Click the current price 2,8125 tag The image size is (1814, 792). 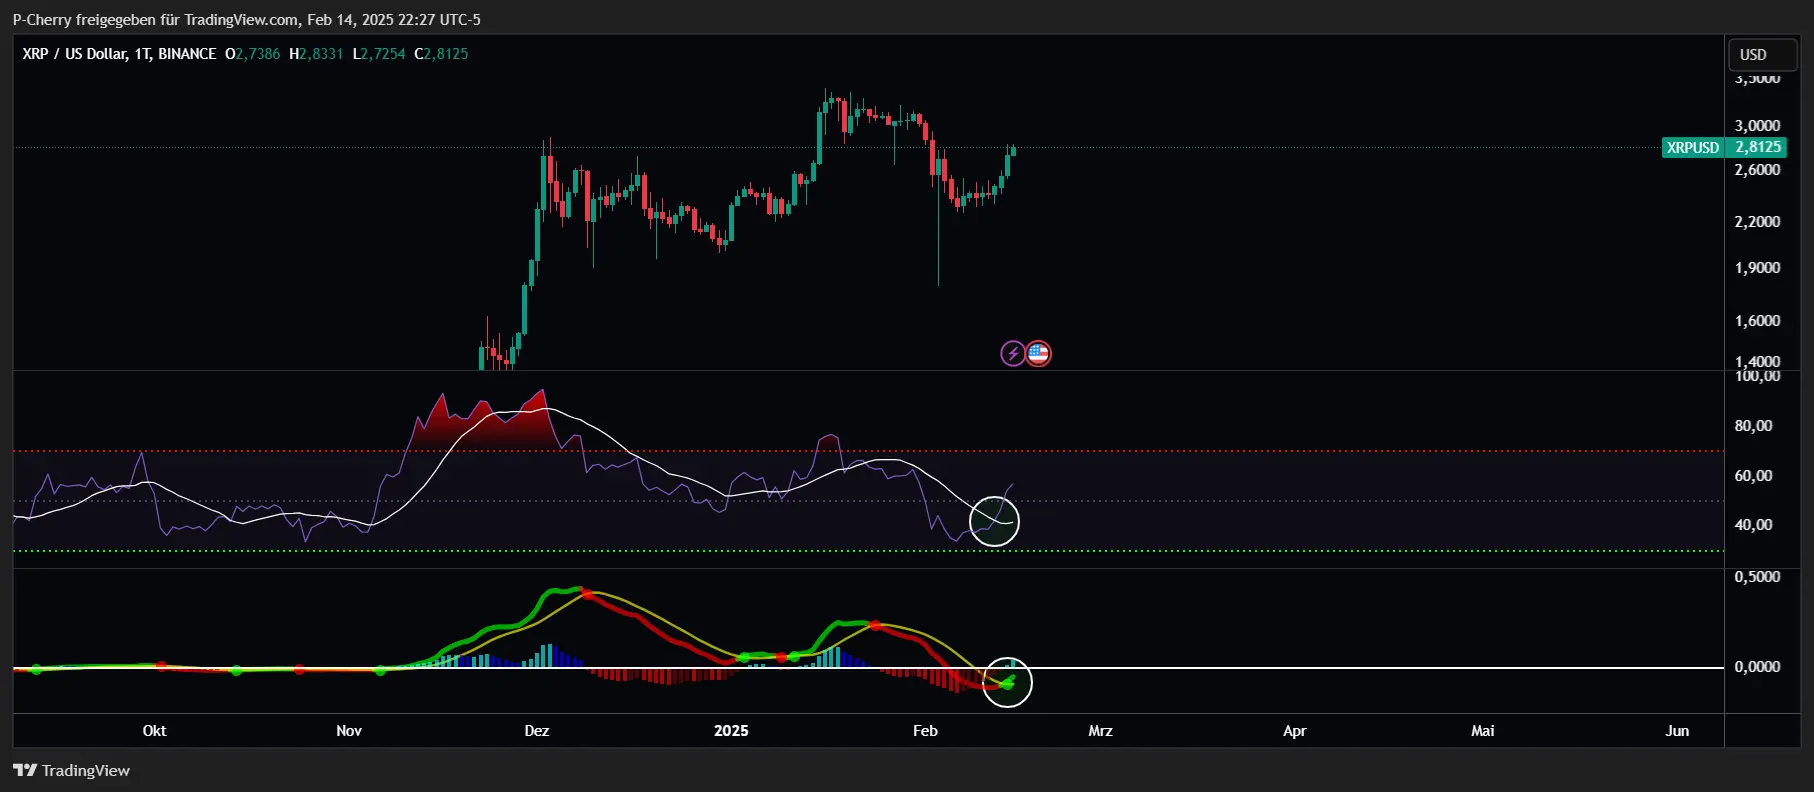point(1757,147)
